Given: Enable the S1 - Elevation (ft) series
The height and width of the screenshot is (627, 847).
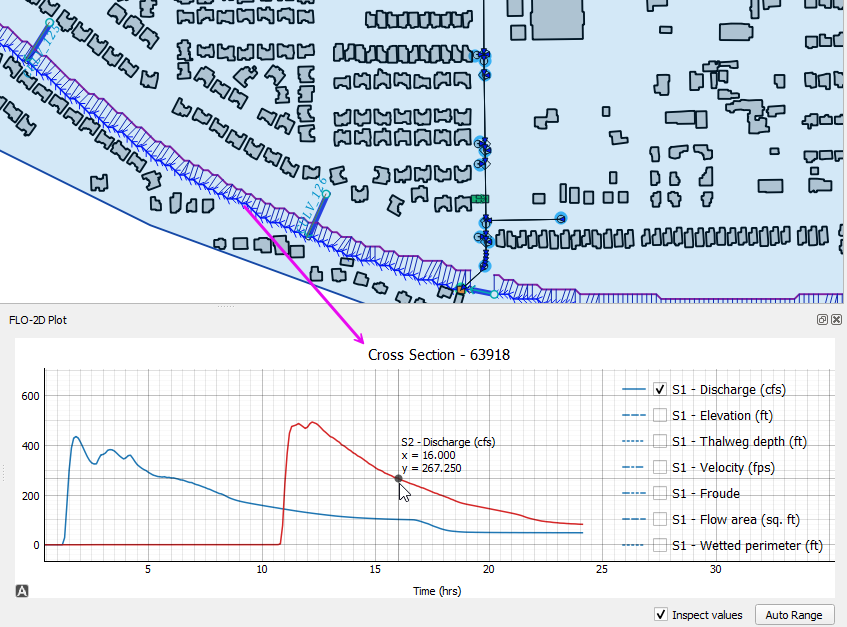Looking at the screenshot, I should click(660, 415).
